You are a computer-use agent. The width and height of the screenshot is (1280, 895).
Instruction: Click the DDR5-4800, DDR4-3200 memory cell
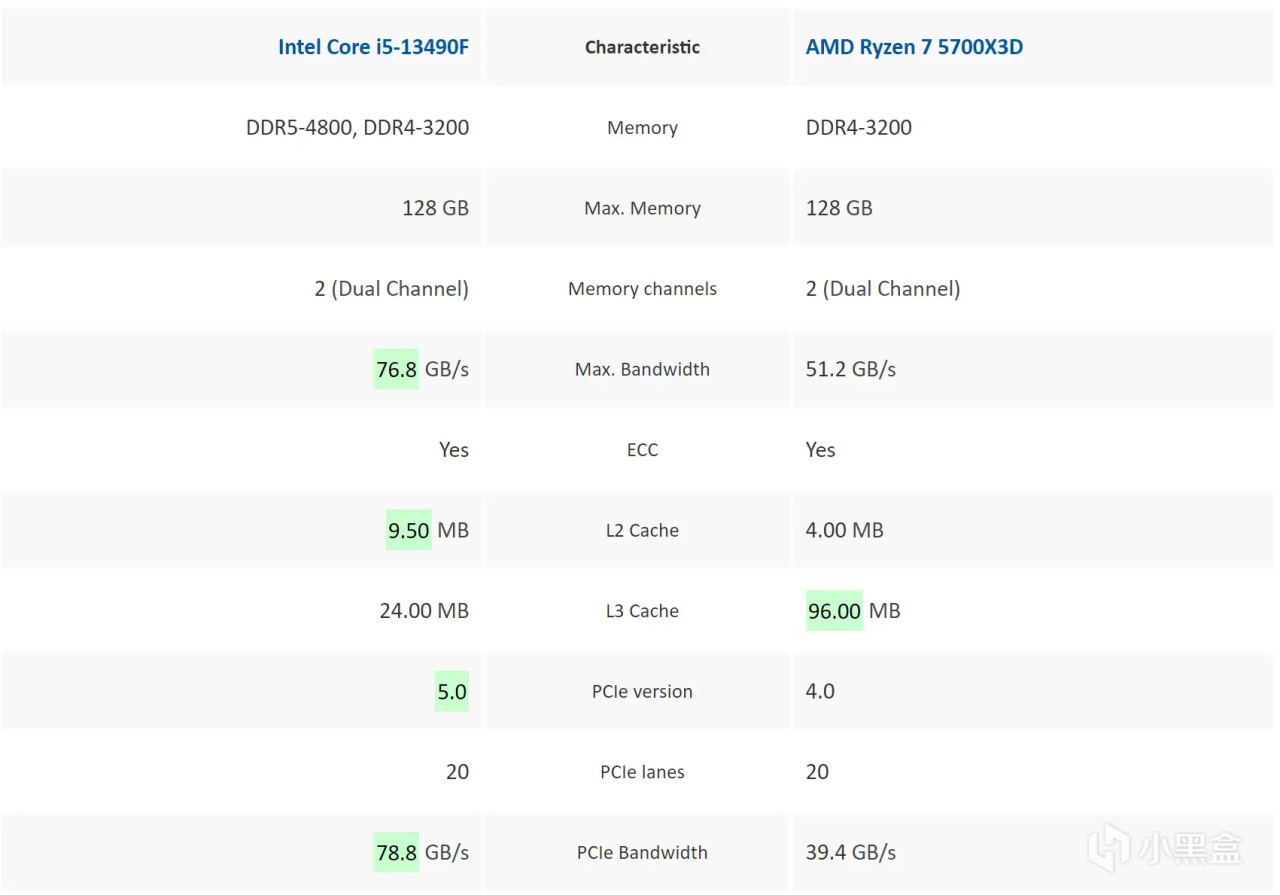[357, 127]
